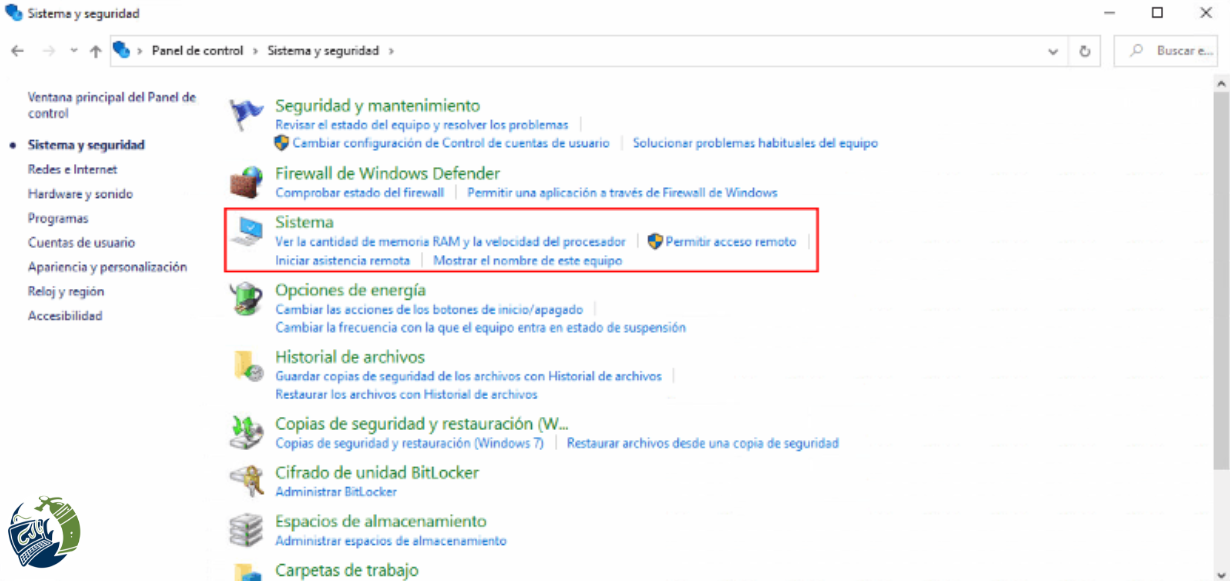Click the Cifrado de unidad BitLocker key icon

click(x=246, y=482)
